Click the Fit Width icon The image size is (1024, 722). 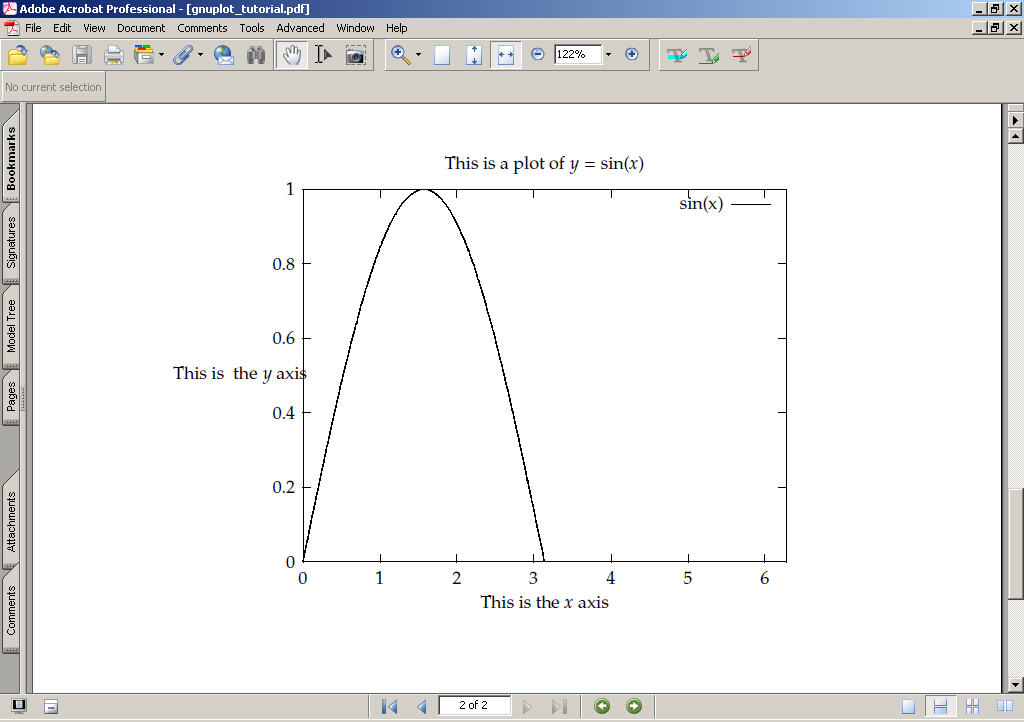506,55
